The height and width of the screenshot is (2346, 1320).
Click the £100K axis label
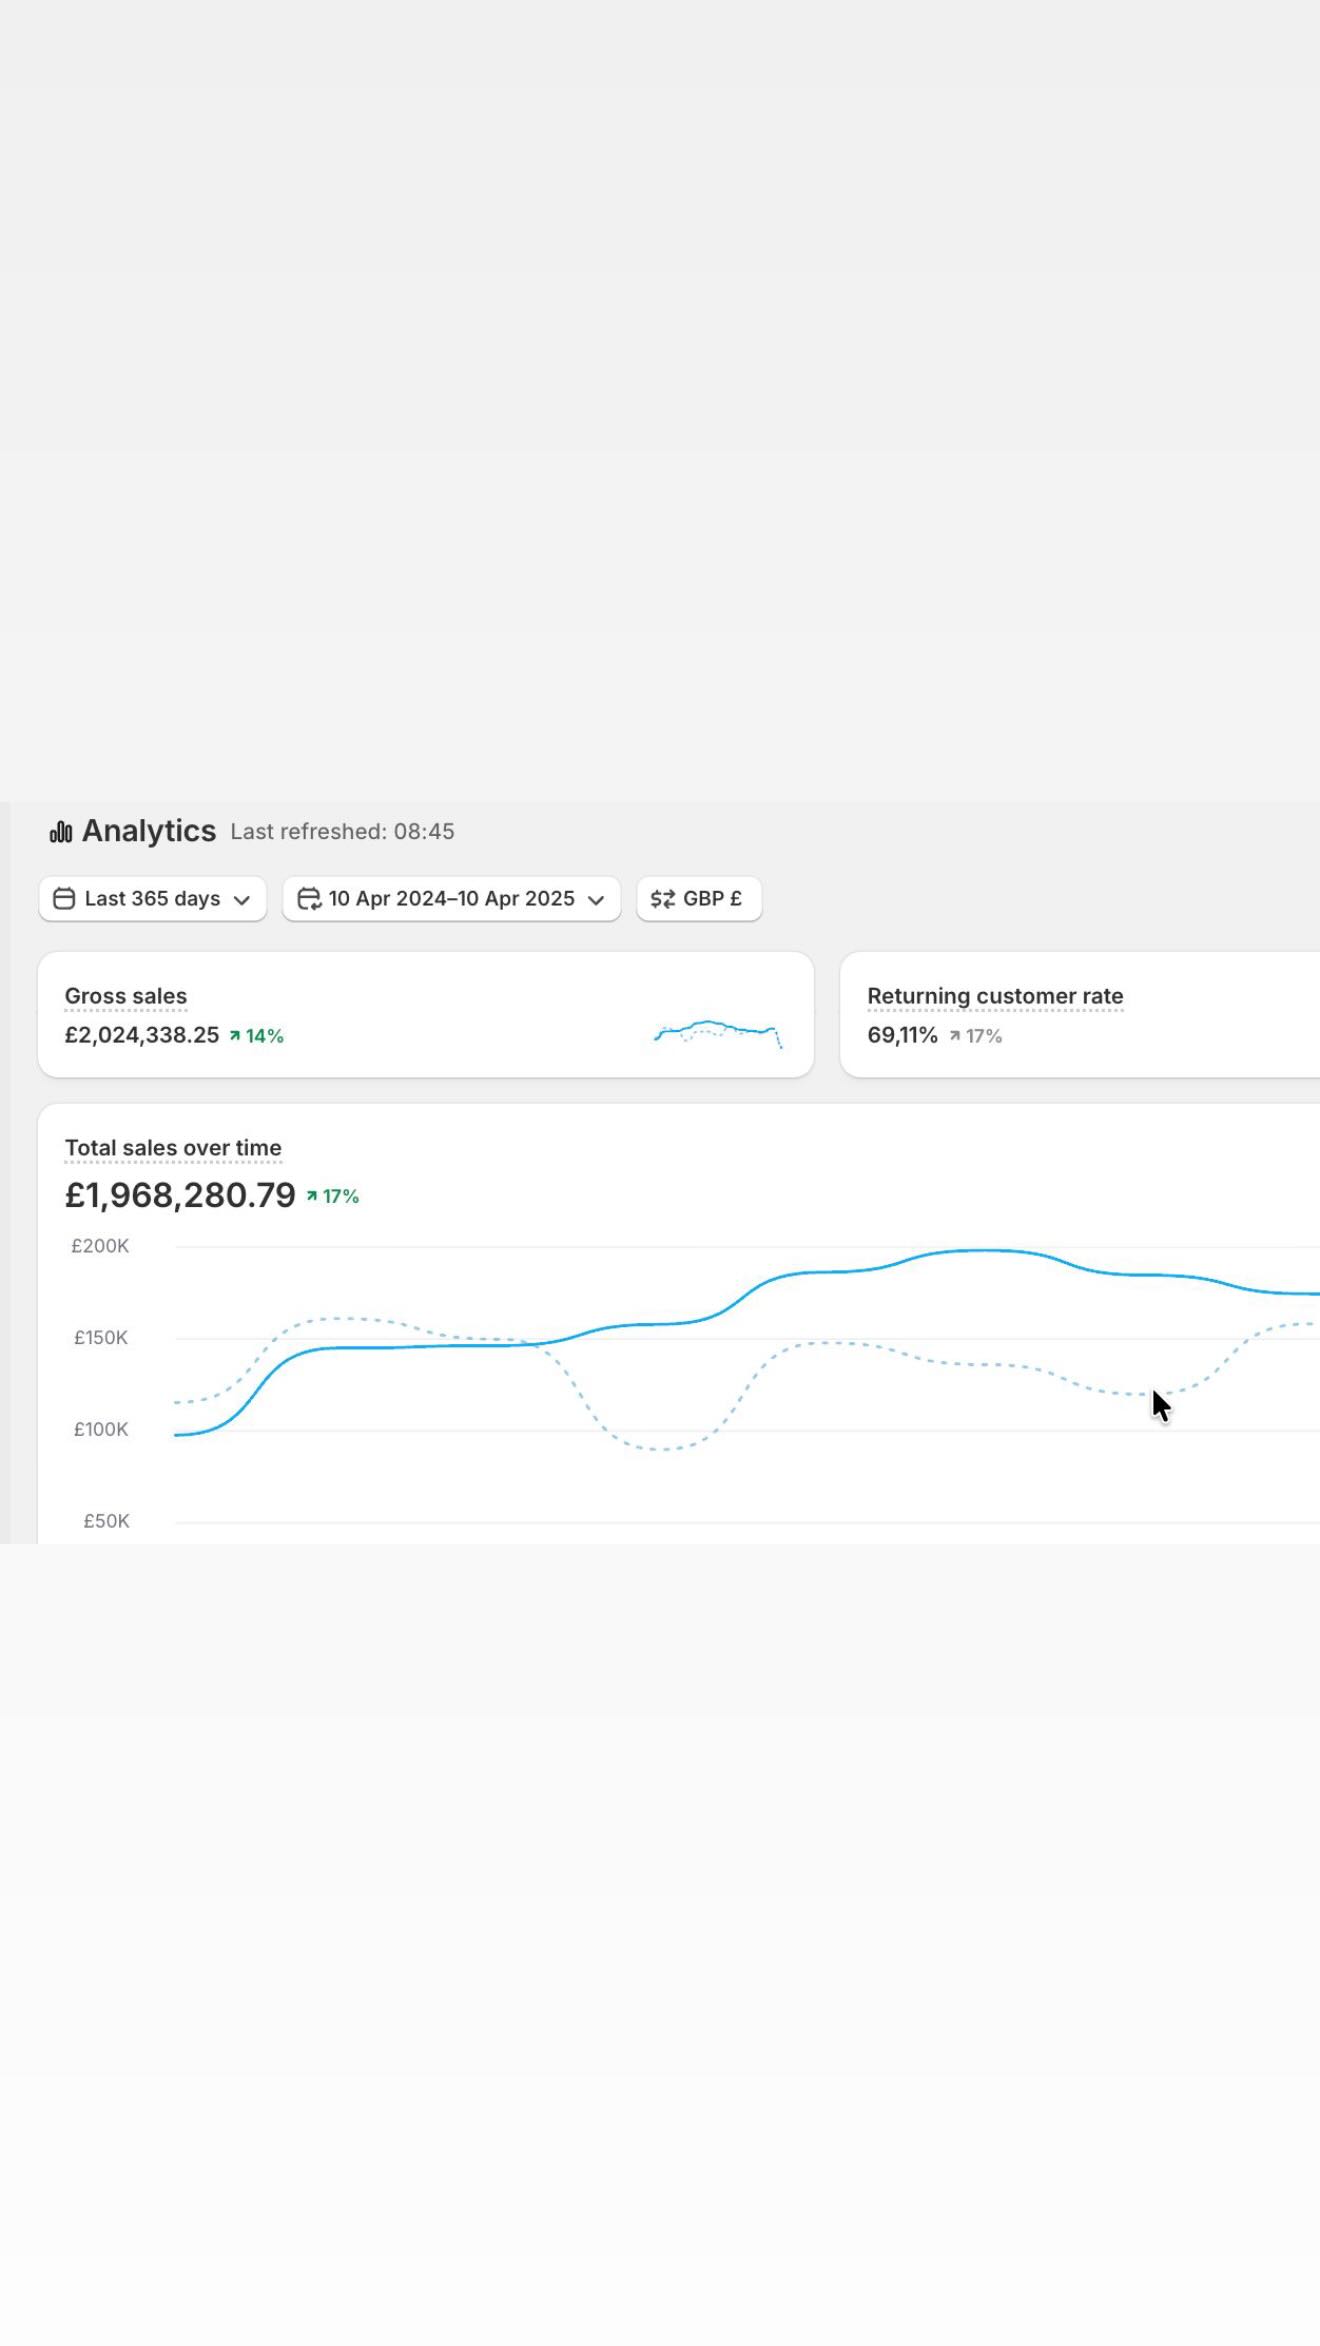101,1430
